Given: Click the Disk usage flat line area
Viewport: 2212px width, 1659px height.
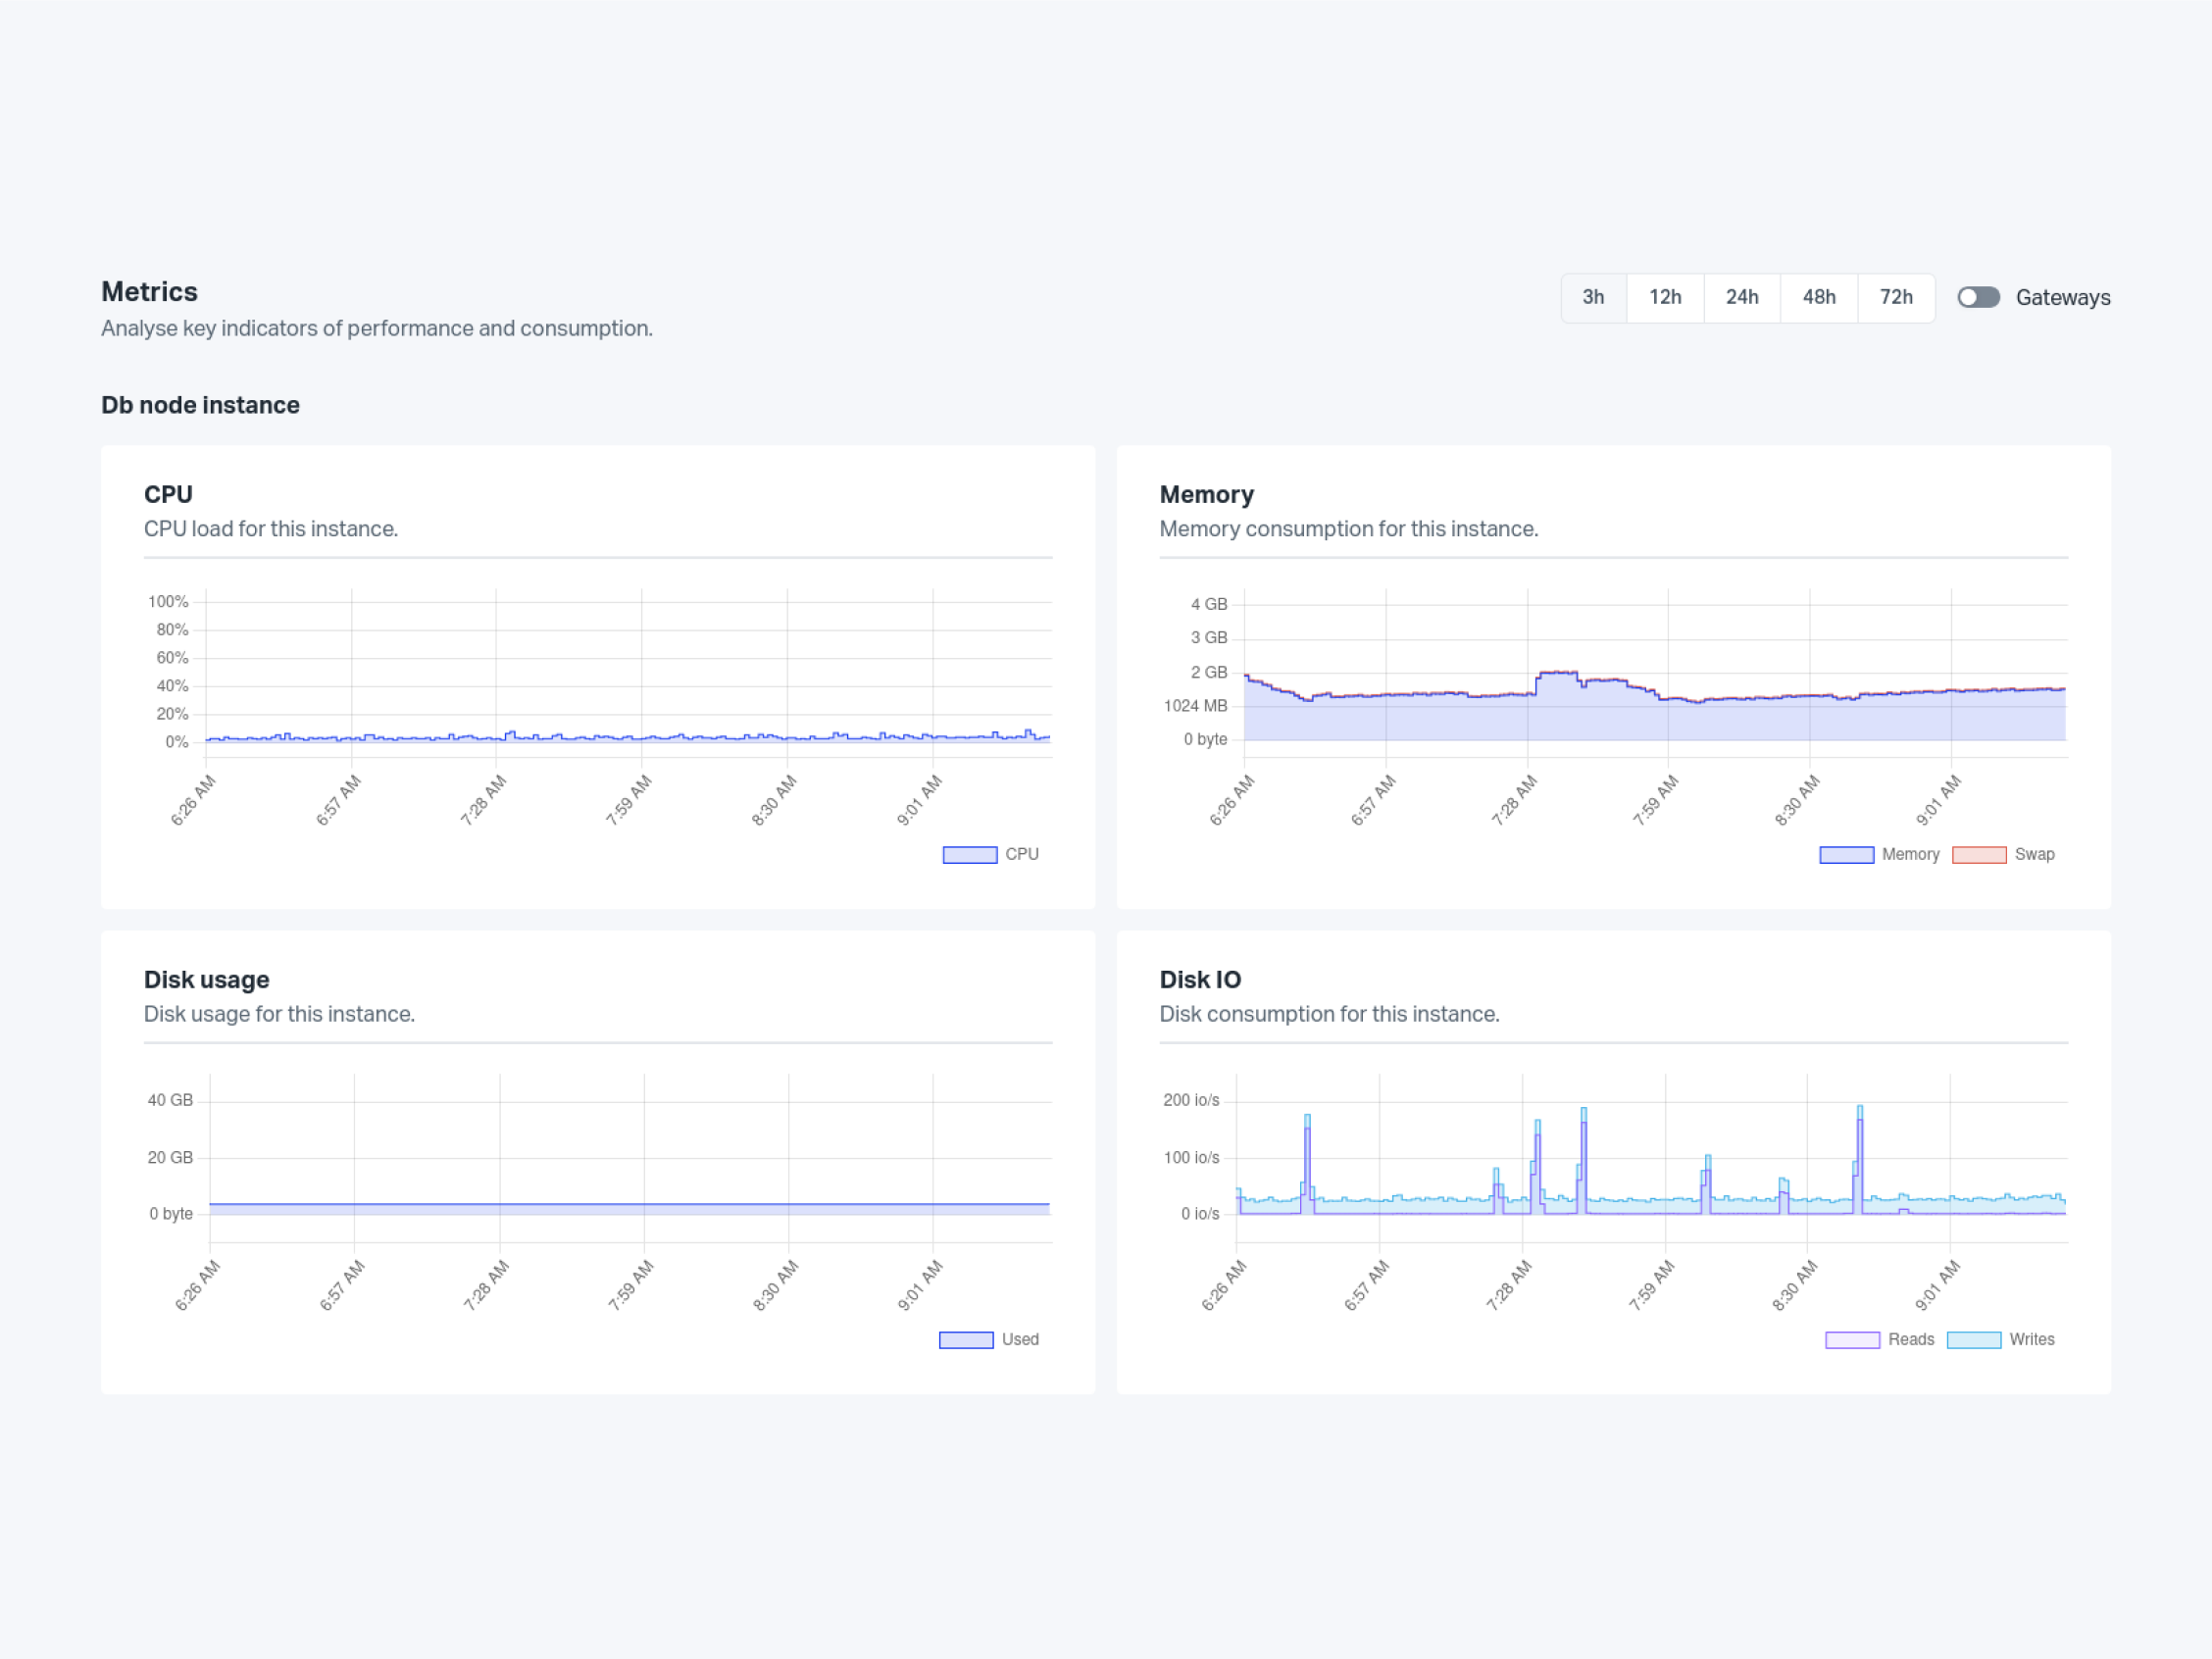Looking at the screenshot, I should point(630,1207).
